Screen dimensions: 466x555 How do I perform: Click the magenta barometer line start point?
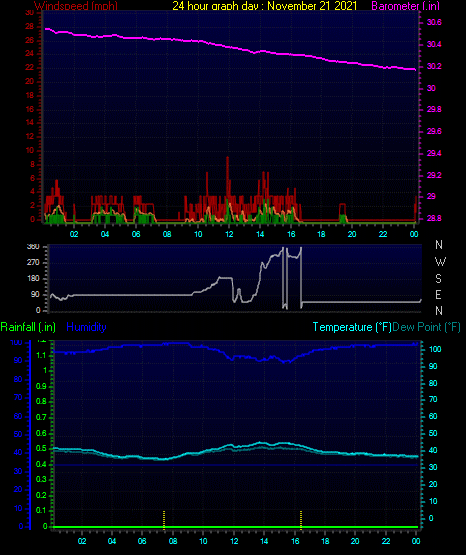[46, 29]
